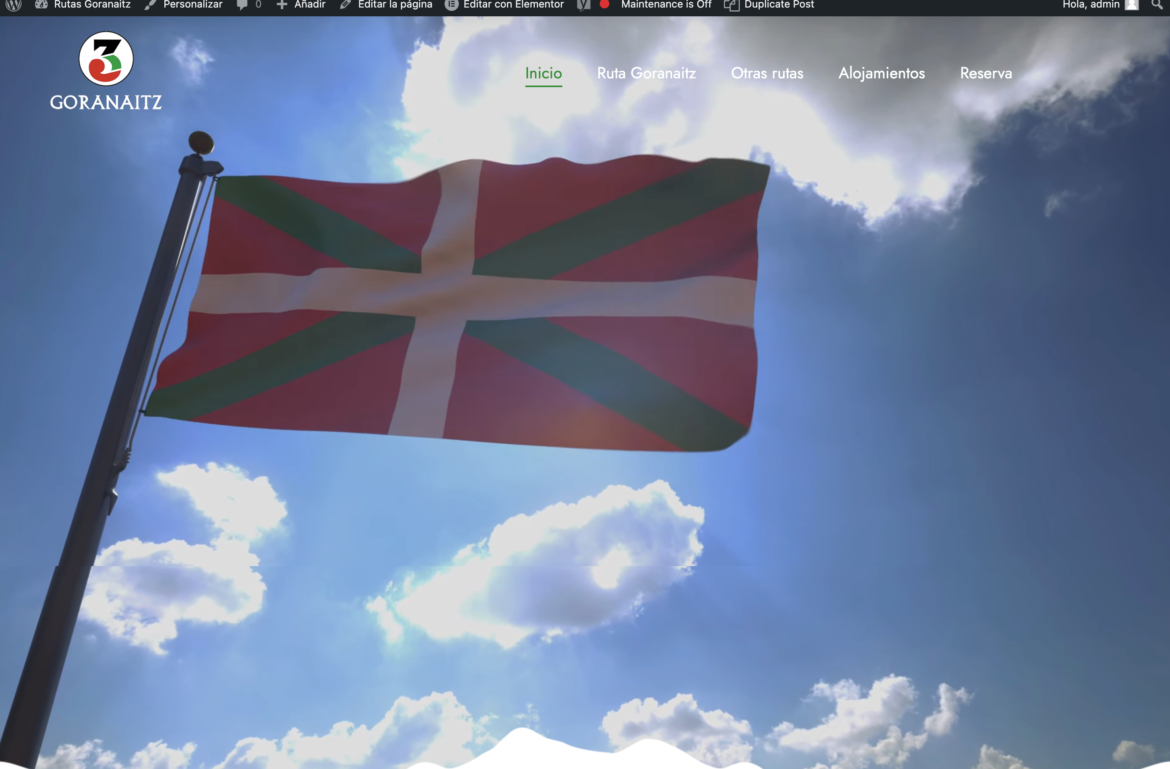This screenshot has height=769, width=1170.
Task: Open the Hola, admin account menu
Action: pyautogui.click(x=1090, y=5)
